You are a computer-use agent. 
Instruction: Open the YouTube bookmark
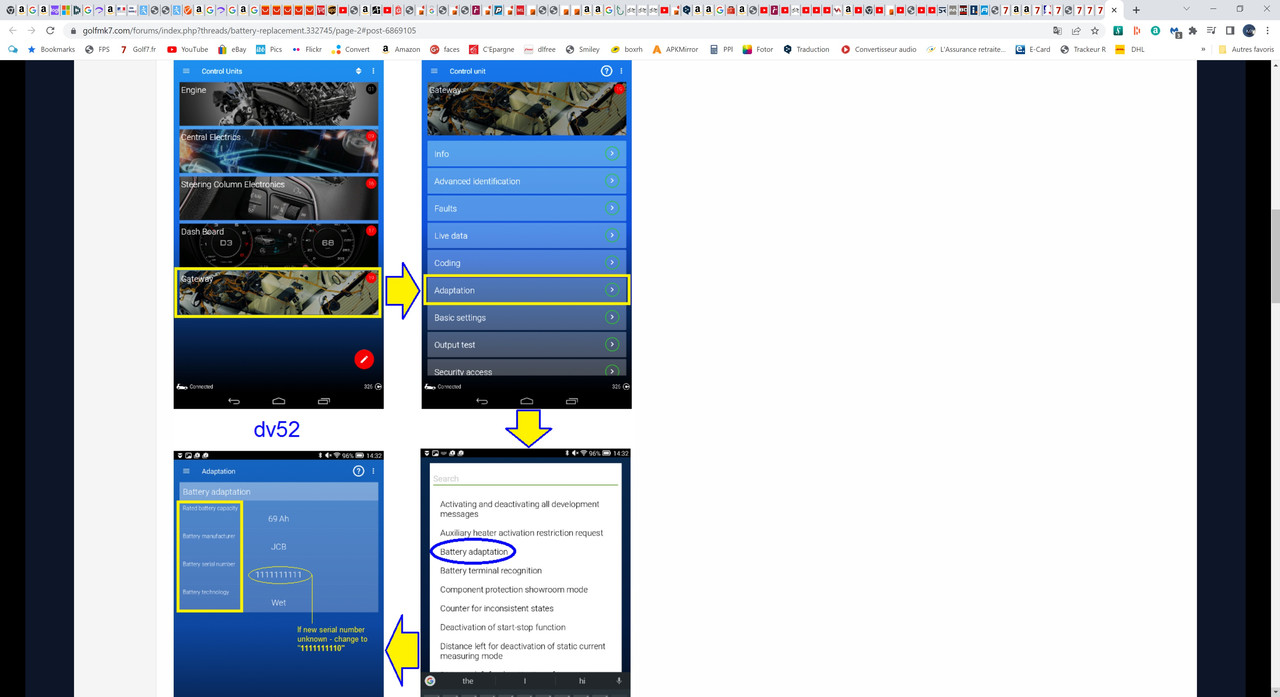tap(188, 49)
